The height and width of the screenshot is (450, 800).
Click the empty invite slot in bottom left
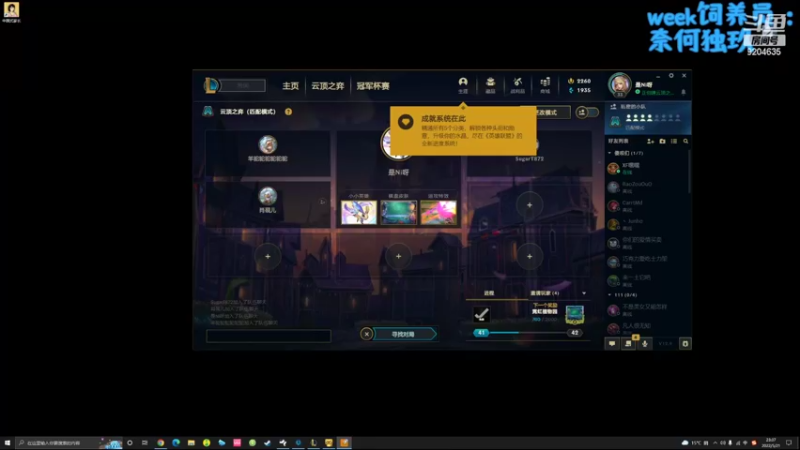(267, 257)
